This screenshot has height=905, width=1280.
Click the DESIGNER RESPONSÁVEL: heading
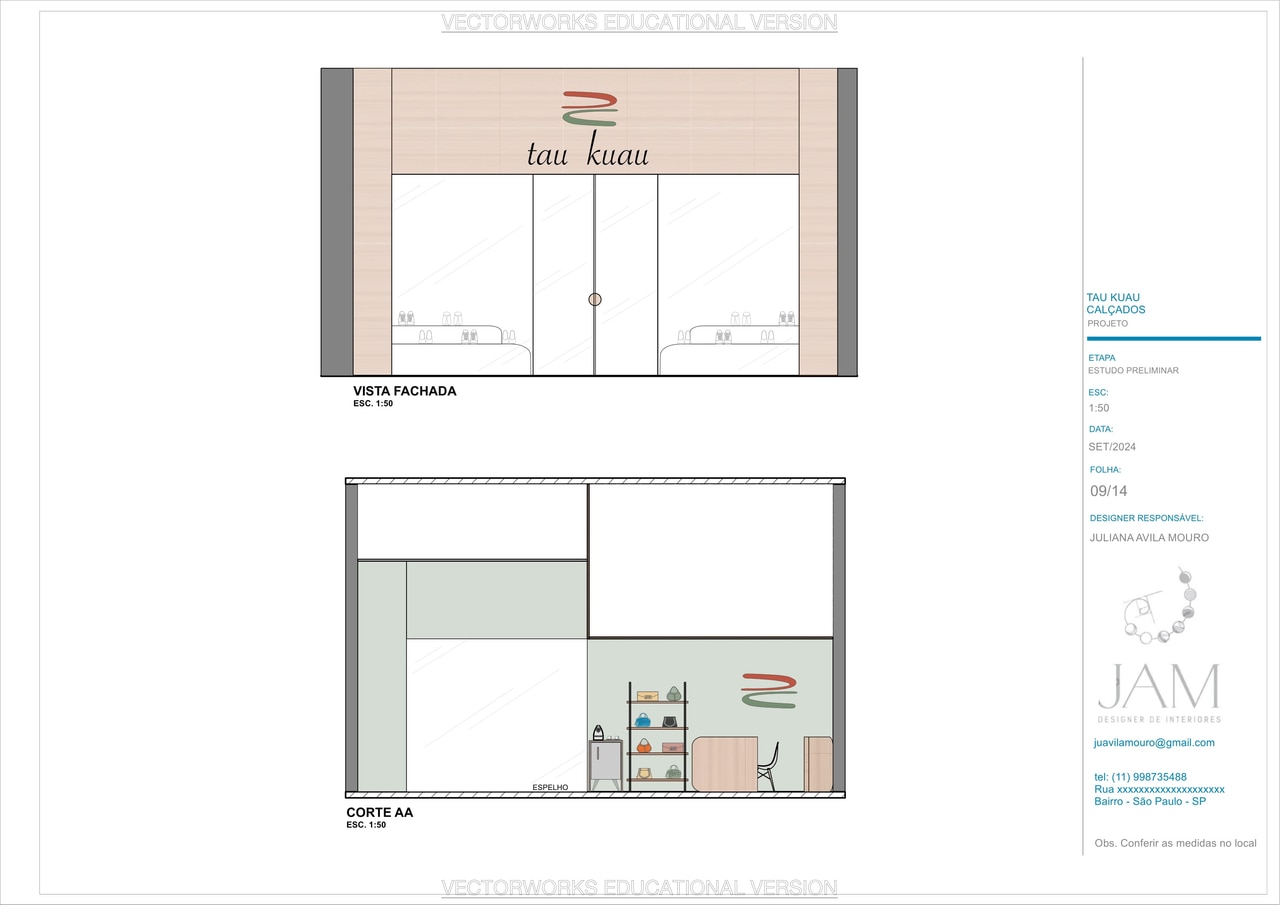pos(1146,519)
